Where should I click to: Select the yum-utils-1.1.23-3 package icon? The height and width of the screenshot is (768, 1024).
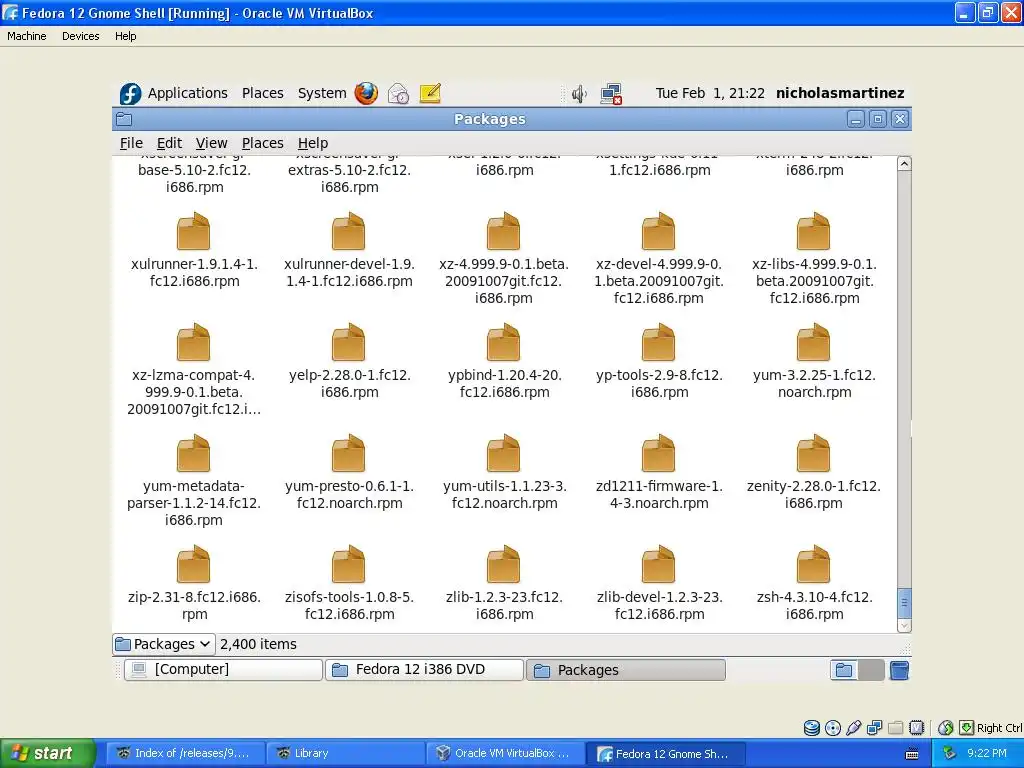[504, 453]
